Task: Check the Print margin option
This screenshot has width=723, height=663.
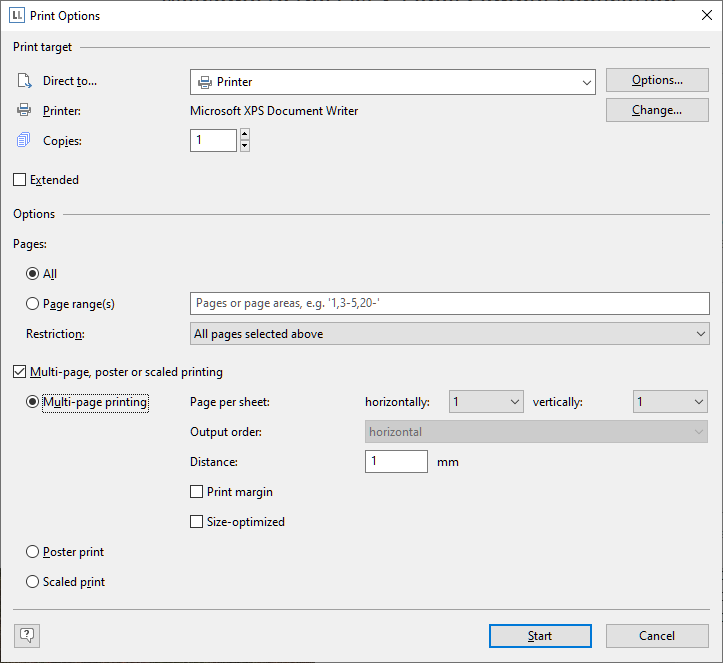Action: (196, 491)
